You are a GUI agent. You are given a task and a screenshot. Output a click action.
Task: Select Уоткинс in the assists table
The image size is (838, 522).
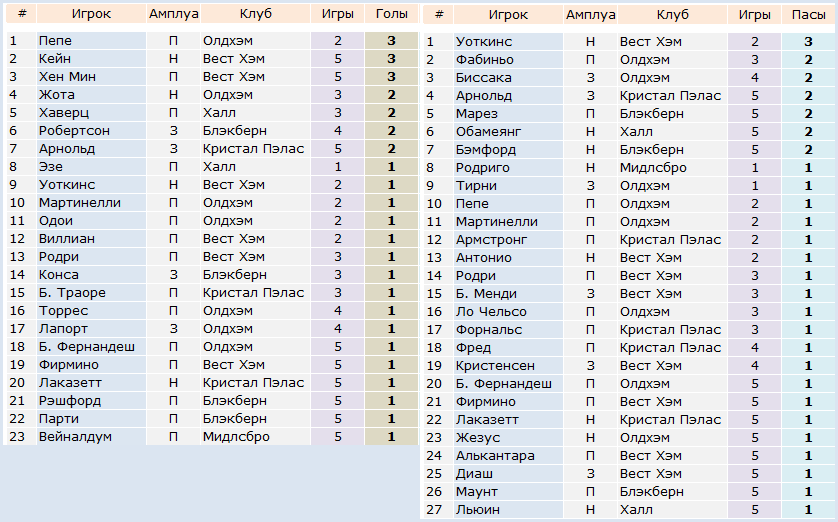point(484,42)
